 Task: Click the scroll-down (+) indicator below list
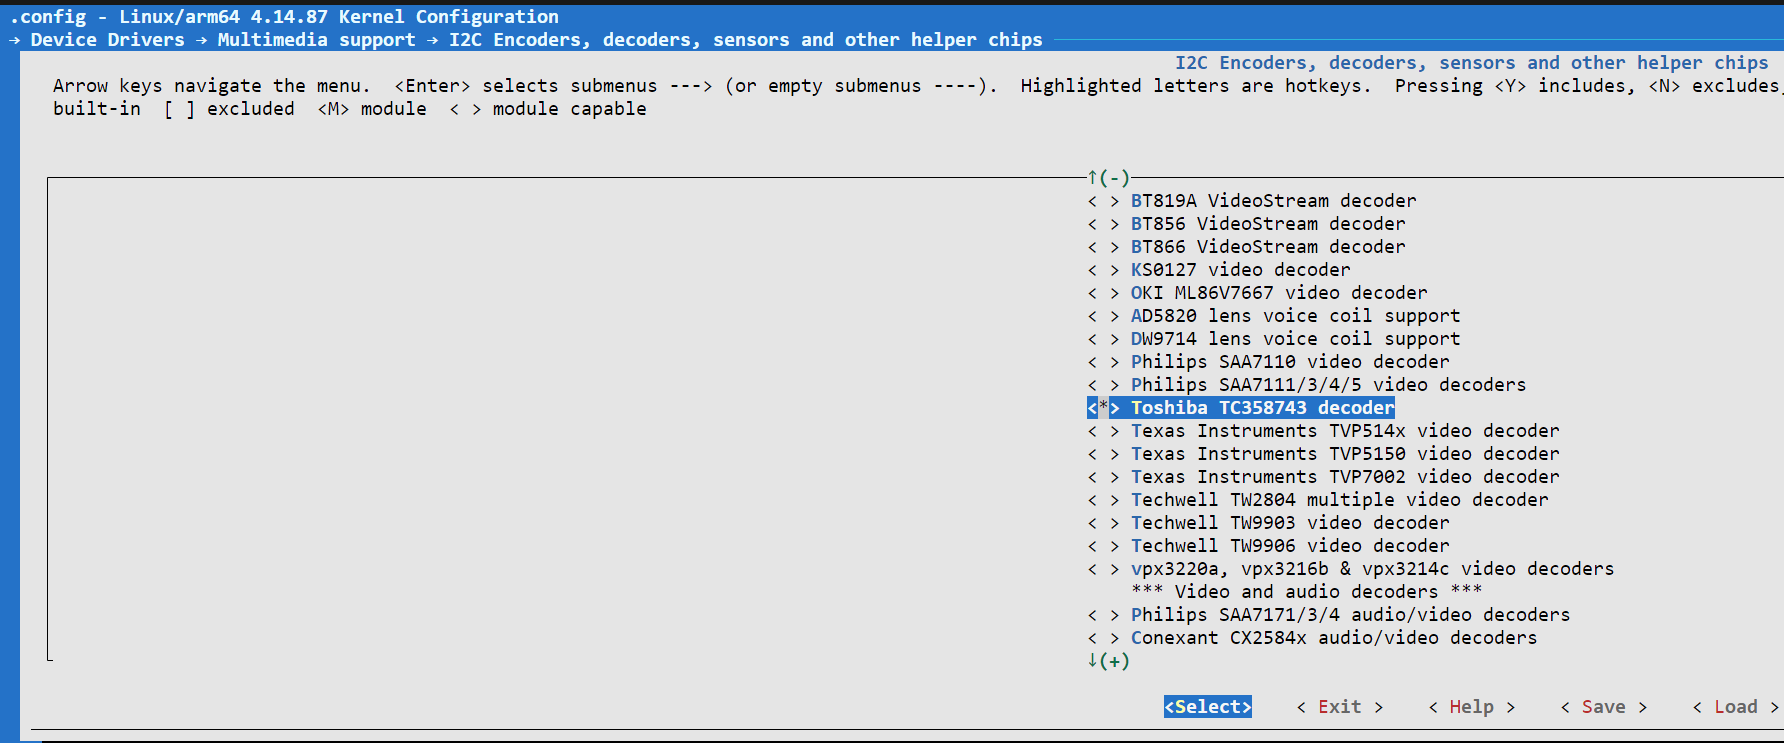click(x=1108, y=661)
